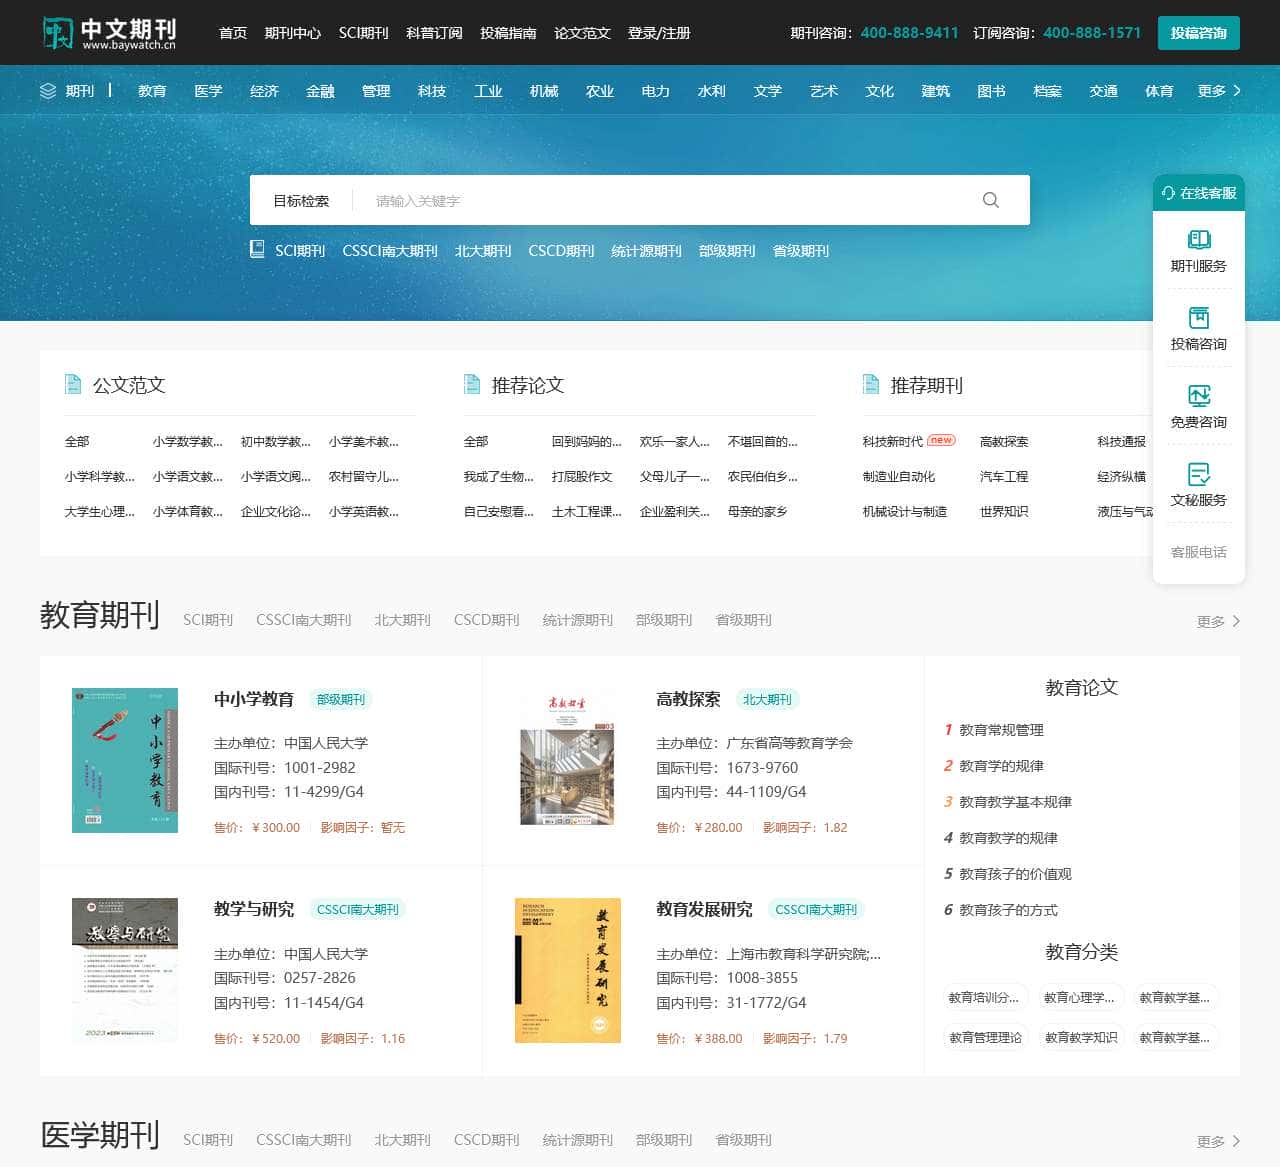Click the document icon beside 公文范文
This screenshot has height=1167, width=1280.
click(72, 384)
